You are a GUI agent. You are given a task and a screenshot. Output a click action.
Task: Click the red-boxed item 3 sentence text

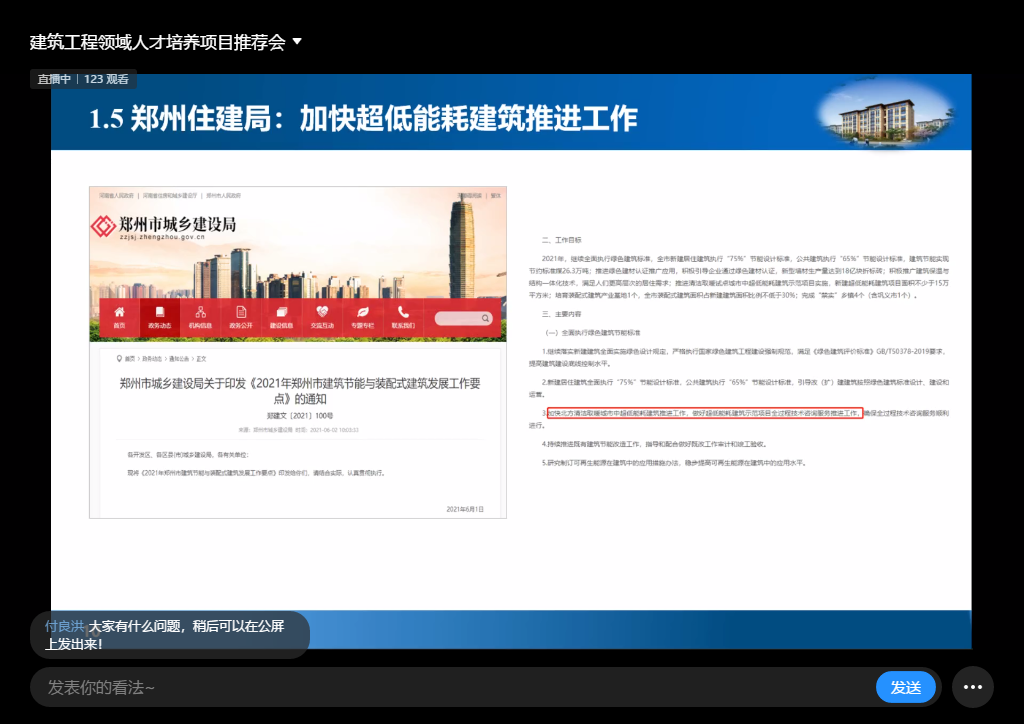[705, 413]
